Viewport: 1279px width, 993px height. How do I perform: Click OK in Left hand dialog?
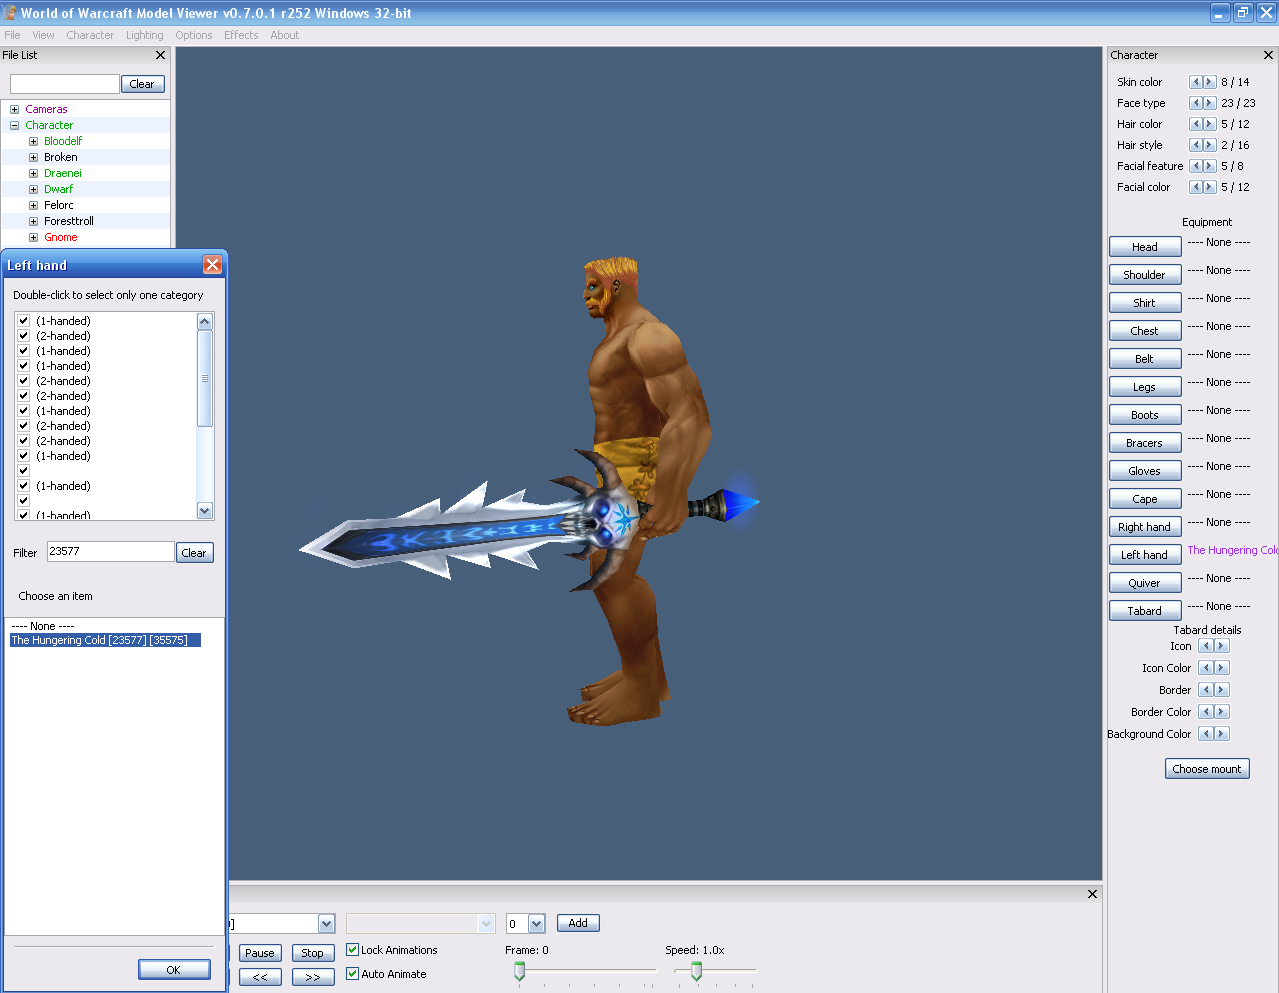(174, 969)
